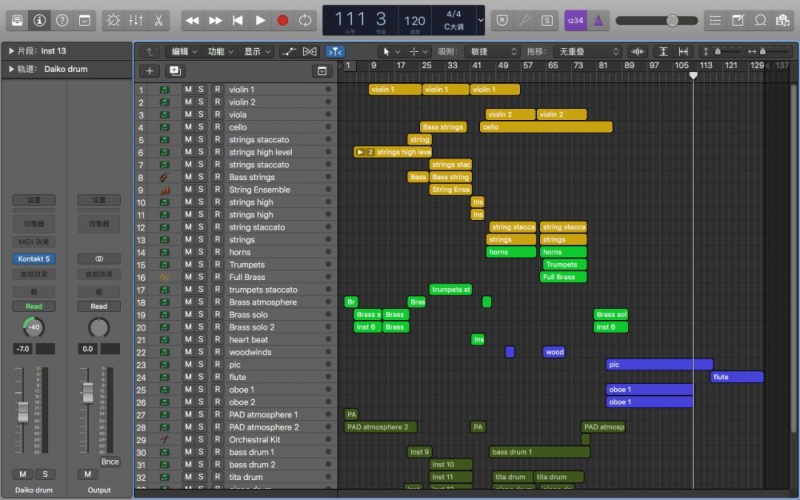Select the blue pic region

tap(659, 364)
